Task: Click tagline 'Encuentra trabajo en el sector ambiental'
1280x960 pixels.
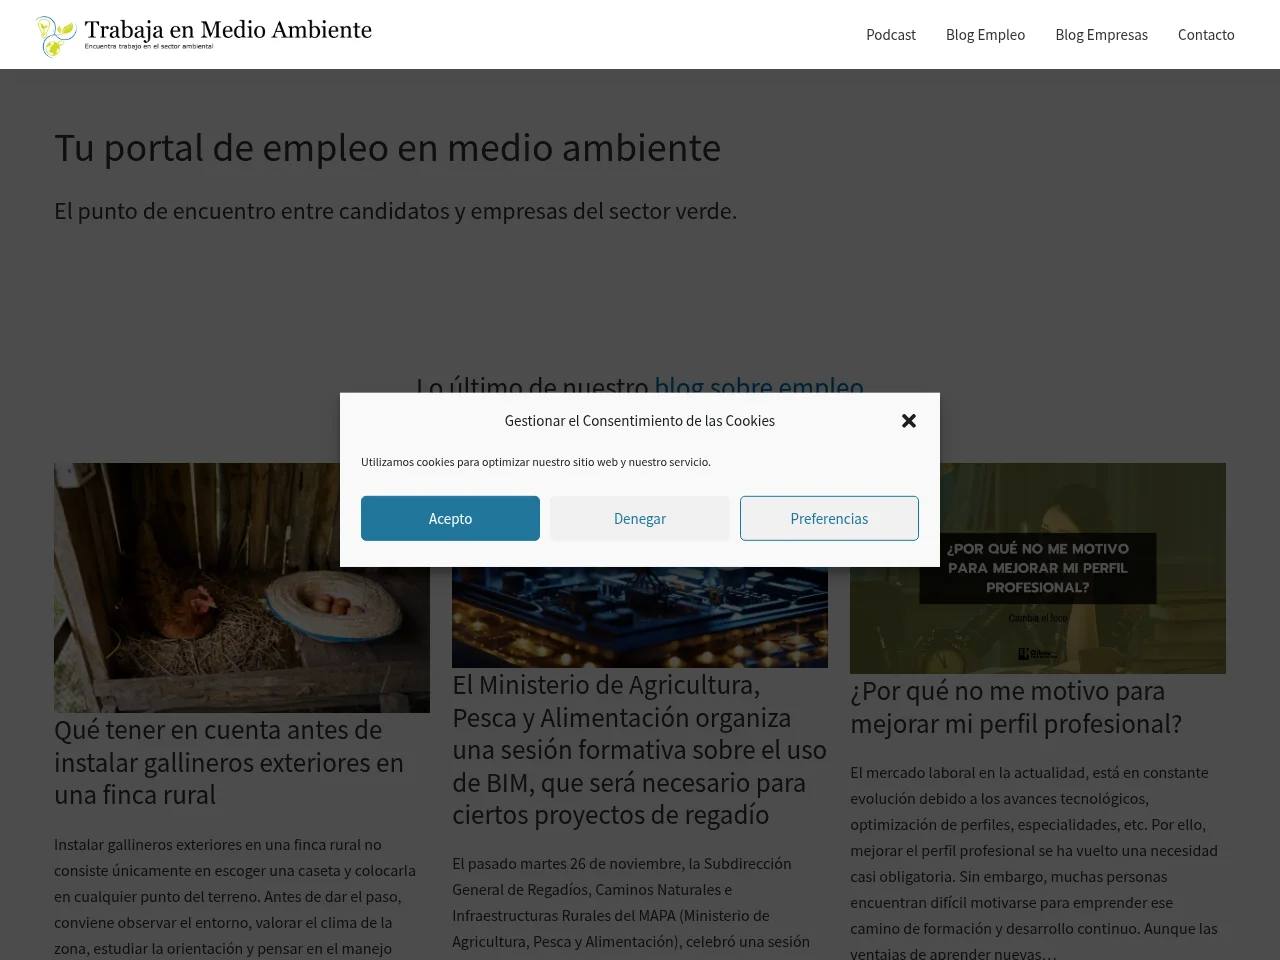Action: tap(148, 47)
